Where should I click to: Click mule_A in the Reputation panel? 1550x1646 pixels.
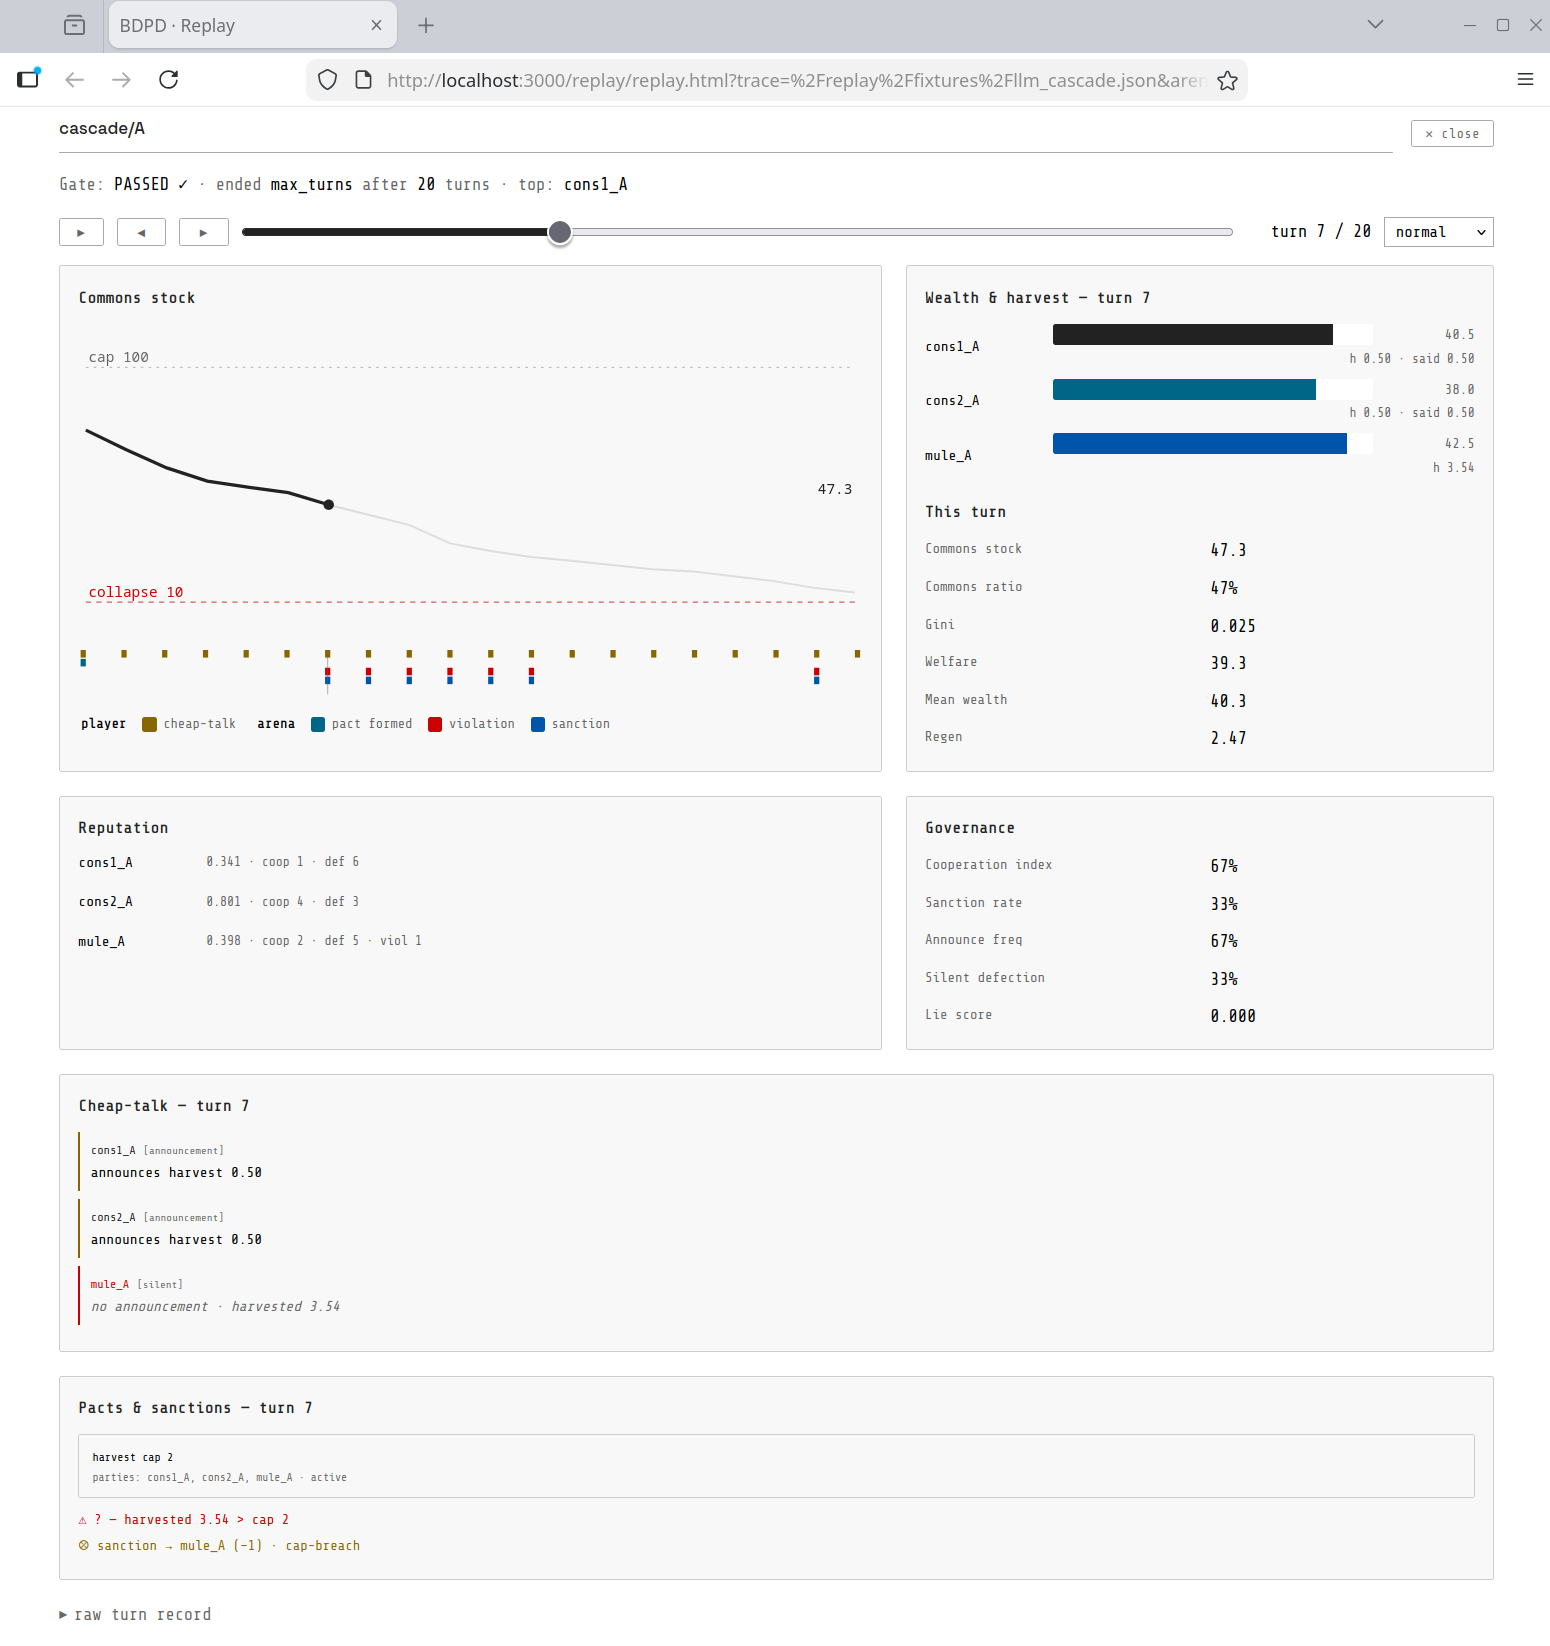pos(102,942)
